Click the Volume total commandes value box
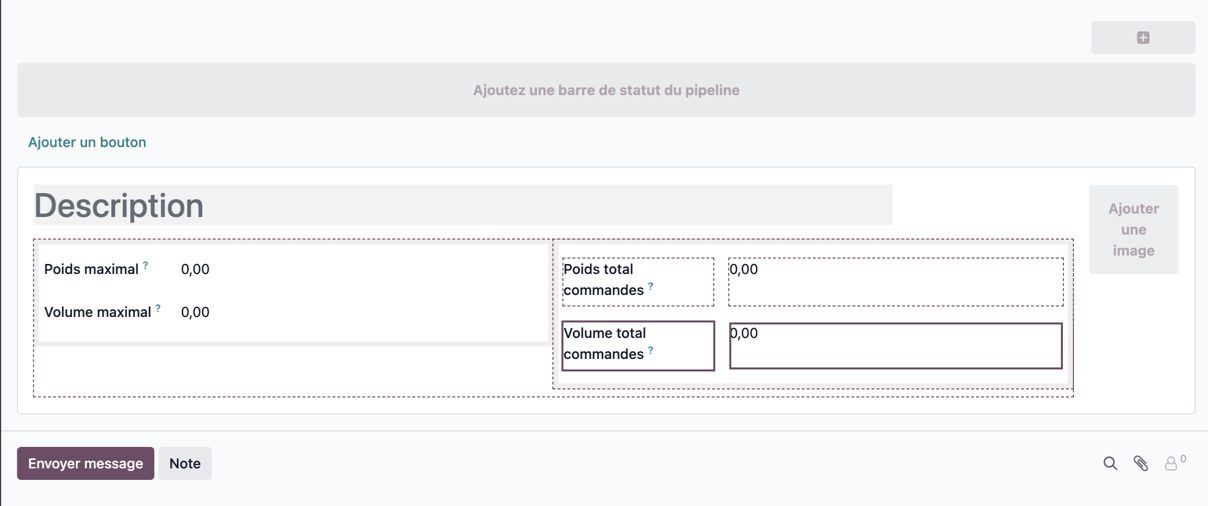 [x=896, y=345]
